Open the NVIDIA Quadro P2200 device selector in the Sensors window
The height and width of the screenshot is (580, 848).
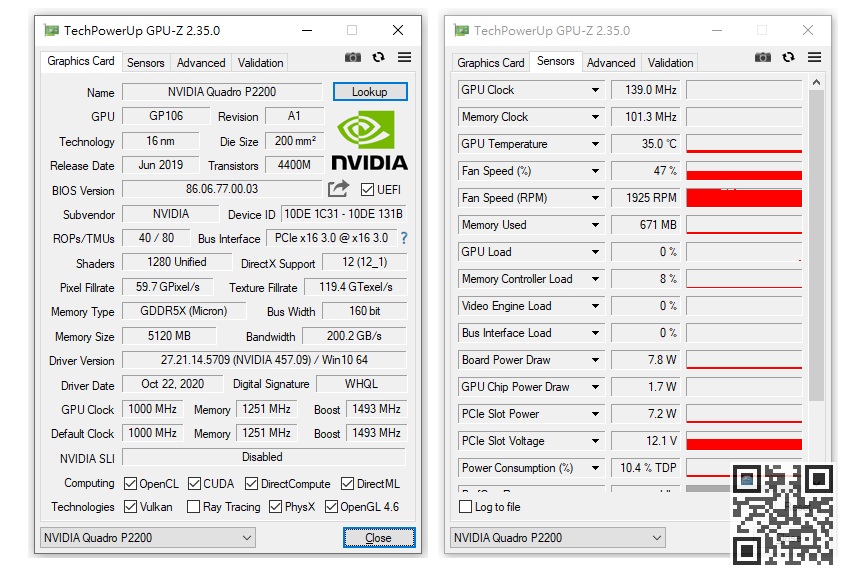[558, 538]
